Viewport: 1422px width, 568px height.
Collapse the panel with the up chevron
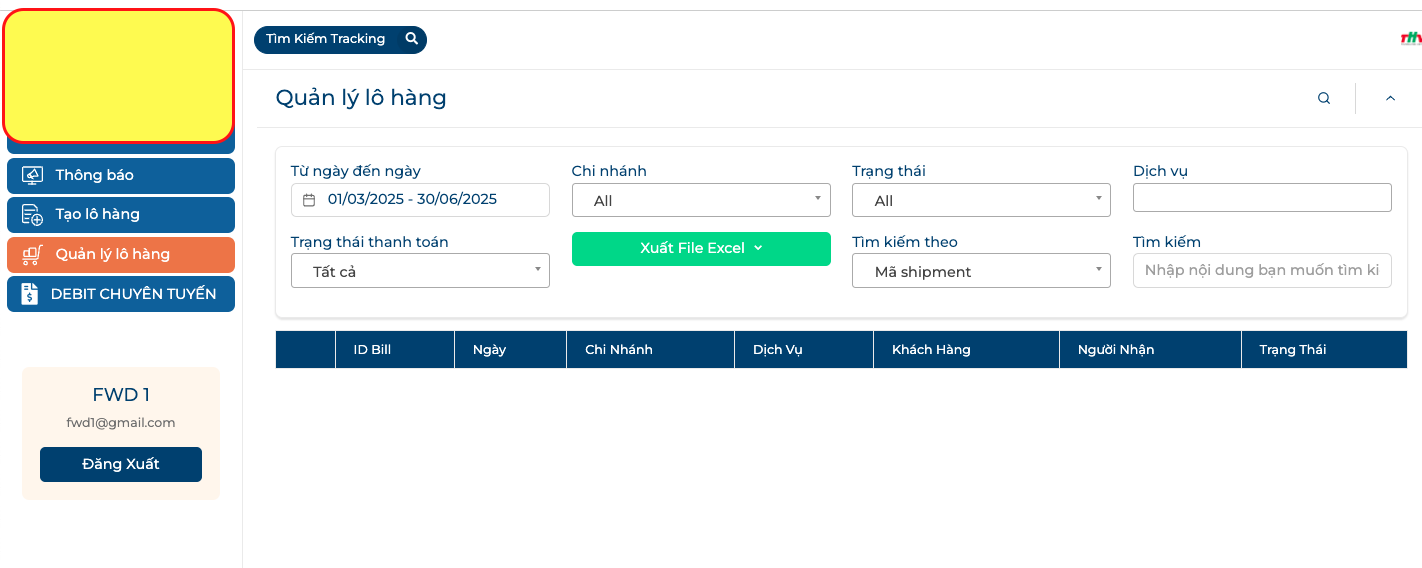click(x=1390, y=98)
